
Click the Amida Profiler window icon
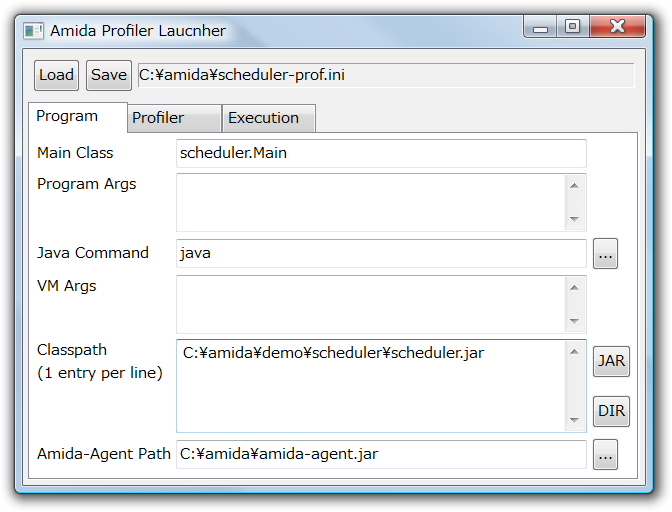coord(34,31)
